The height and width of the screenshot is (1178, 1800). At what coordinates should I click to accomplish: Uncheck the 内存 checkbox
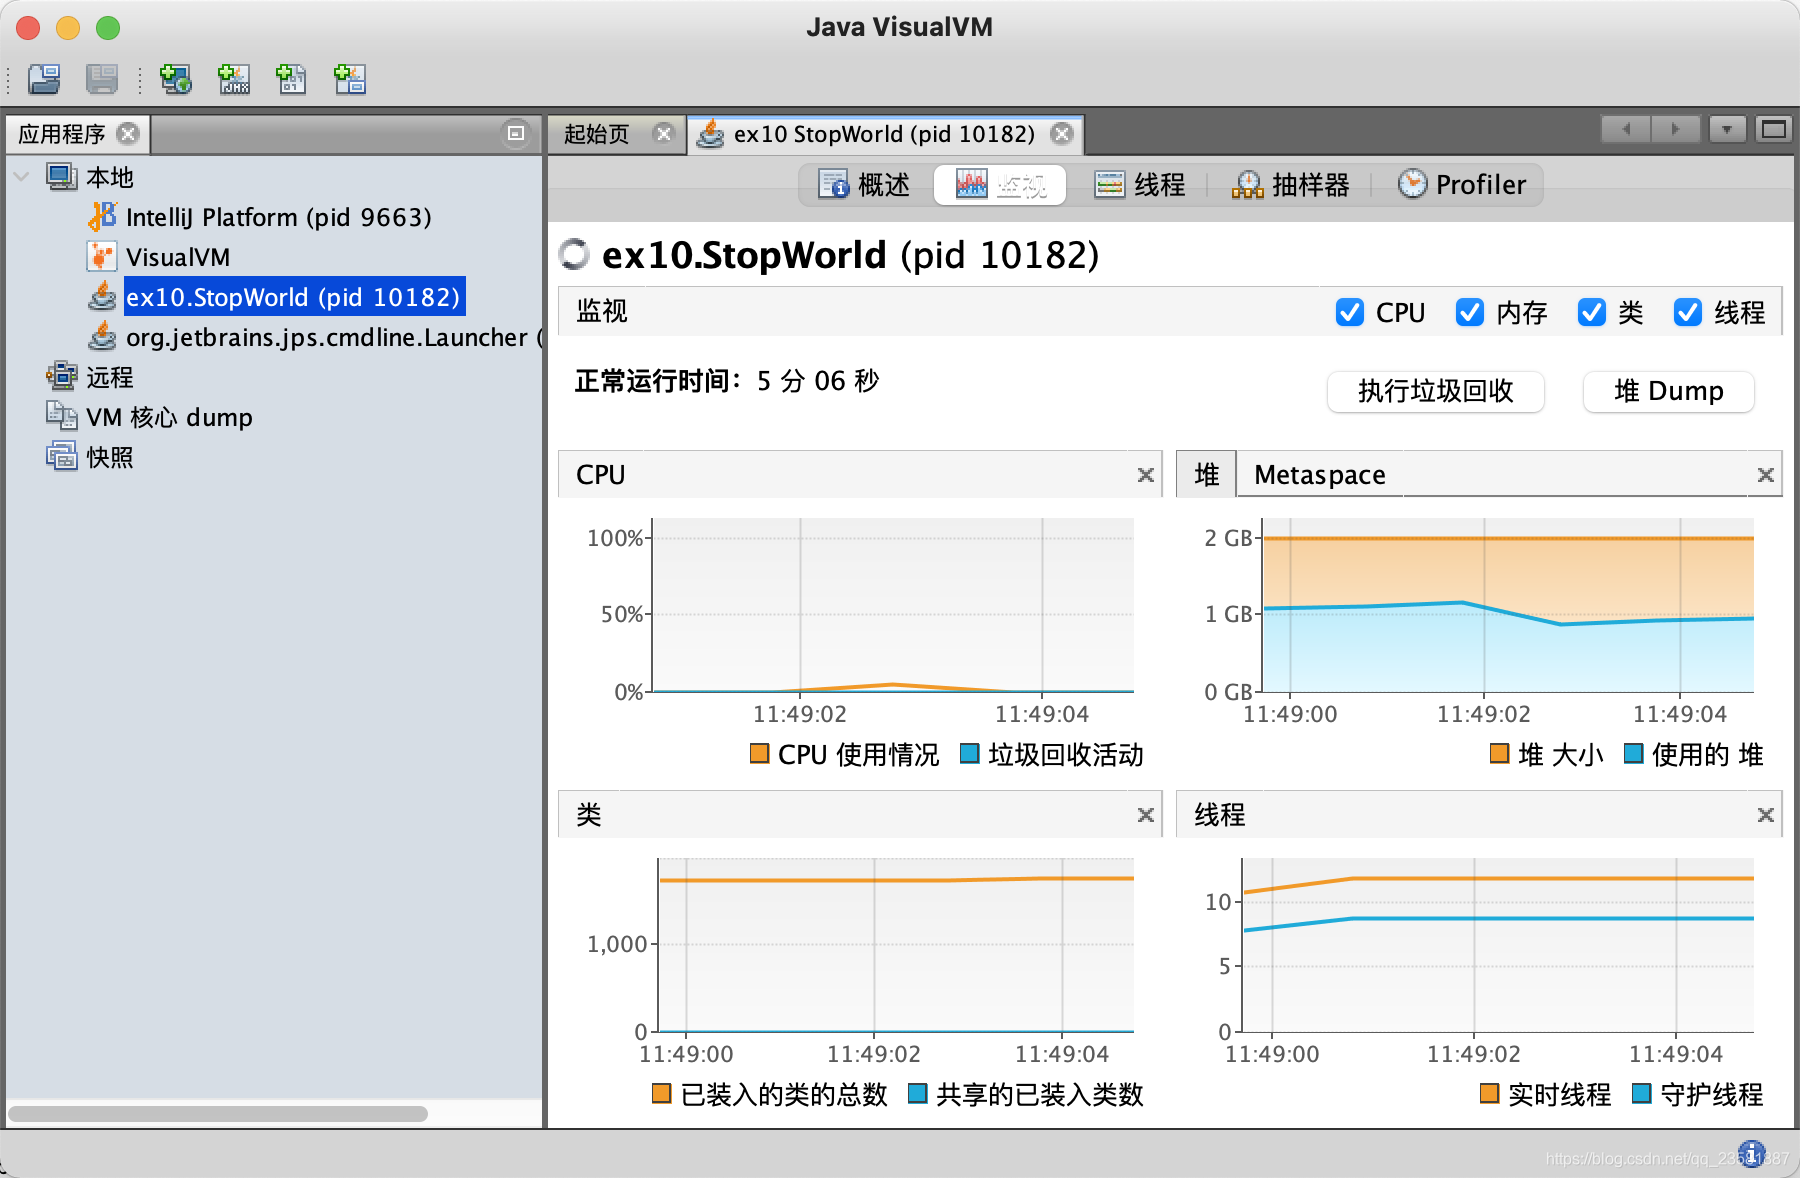(1470, 312)
